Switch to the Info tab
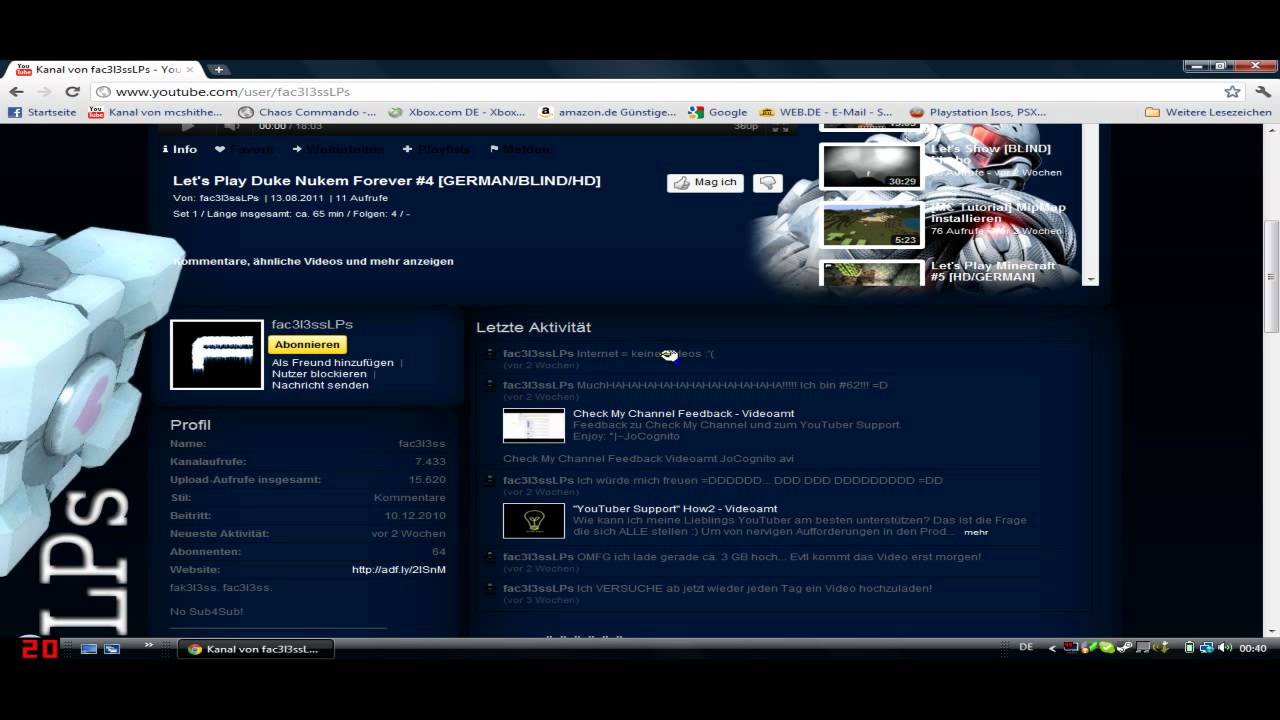 pyautogui.click(x=179, y=149)
